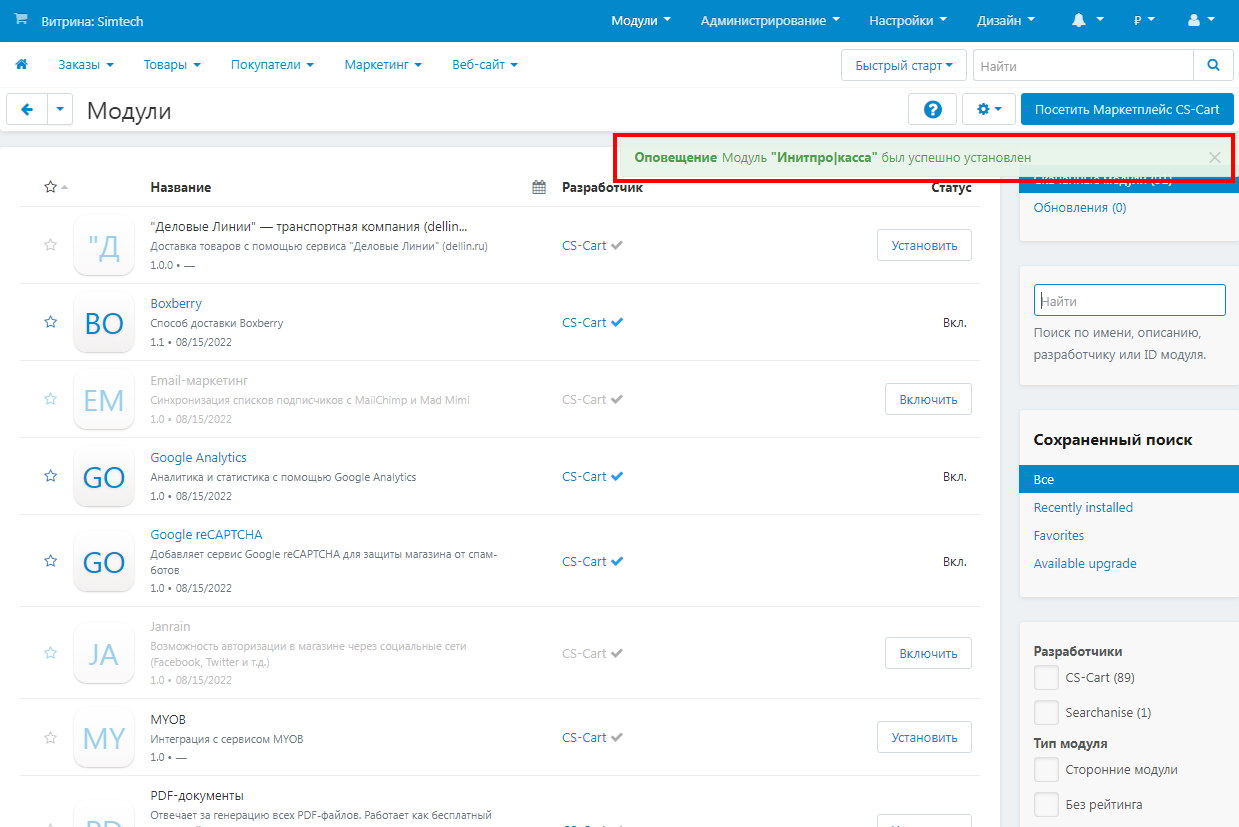Click the calendar icon in table header
The width and height of the screenshot is (1239, 827).
[539, 187]
